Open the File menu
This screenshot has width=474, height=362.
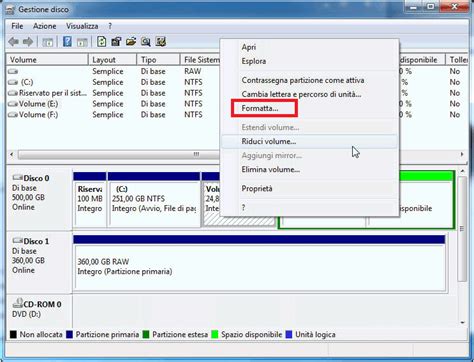pyautogui.click(x=17, y=26)
